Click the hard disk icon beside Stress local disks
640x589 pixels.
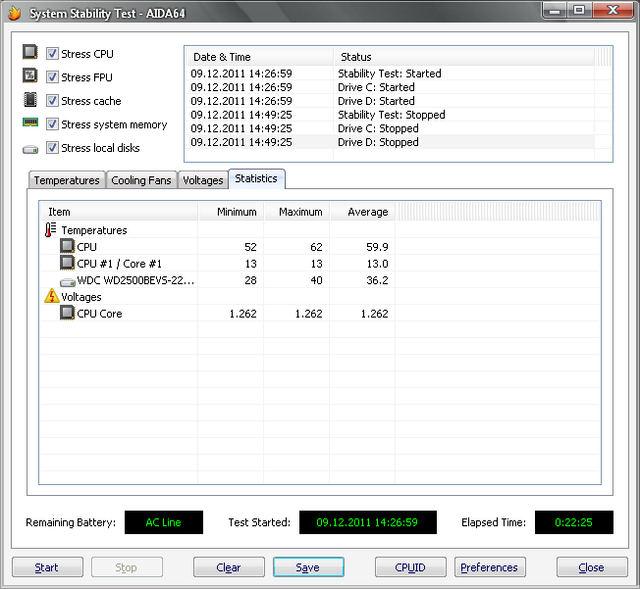click(x=30, y=149)
